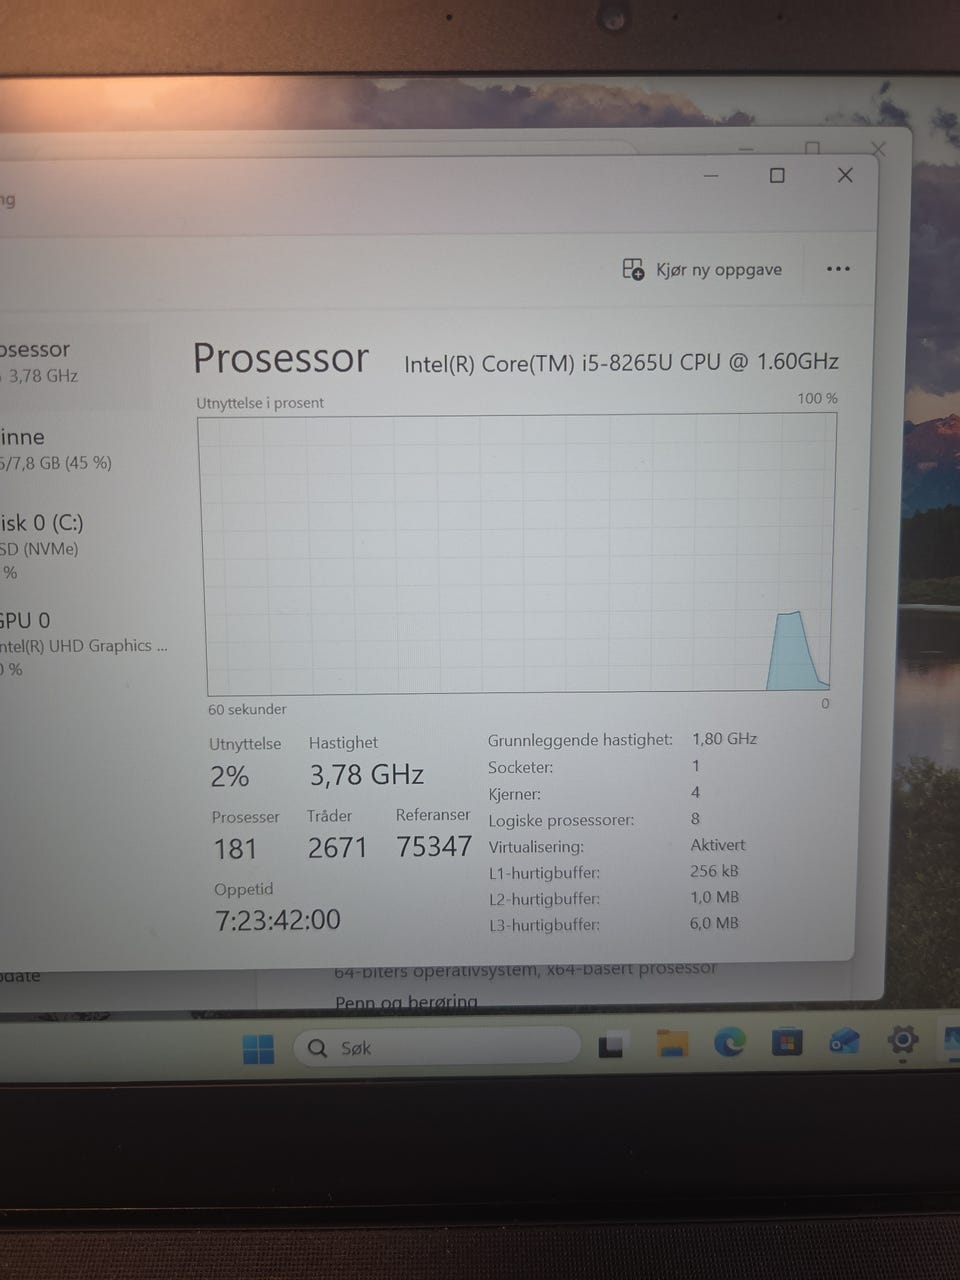
Task: Select Disk 0 (C:) in the sidebar
Action: (76, 546)
